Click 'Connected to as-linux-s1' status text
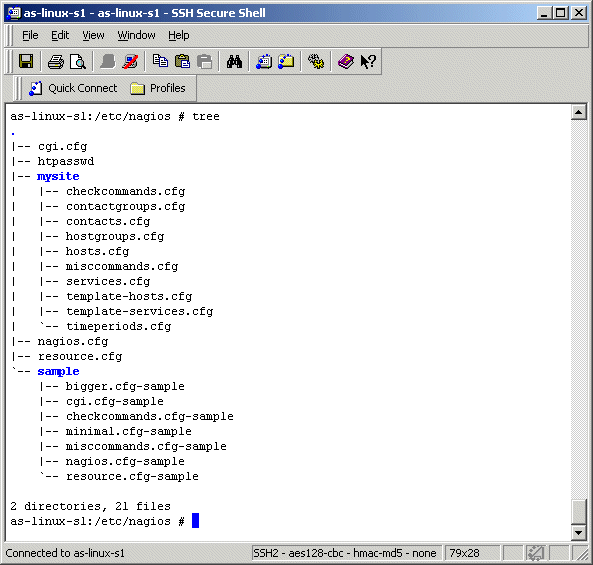The height and width of the screenshot is (565, 593). click(x=65, y=553)
